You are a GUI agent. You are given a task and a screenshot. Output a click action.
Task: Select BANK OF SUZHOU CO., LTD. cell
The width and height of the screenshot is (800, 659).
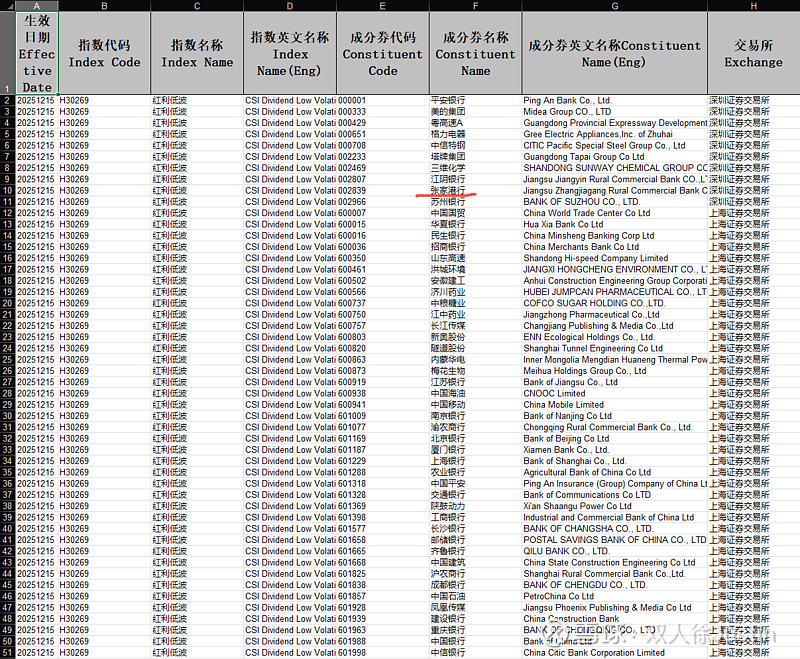pos(614,202)
